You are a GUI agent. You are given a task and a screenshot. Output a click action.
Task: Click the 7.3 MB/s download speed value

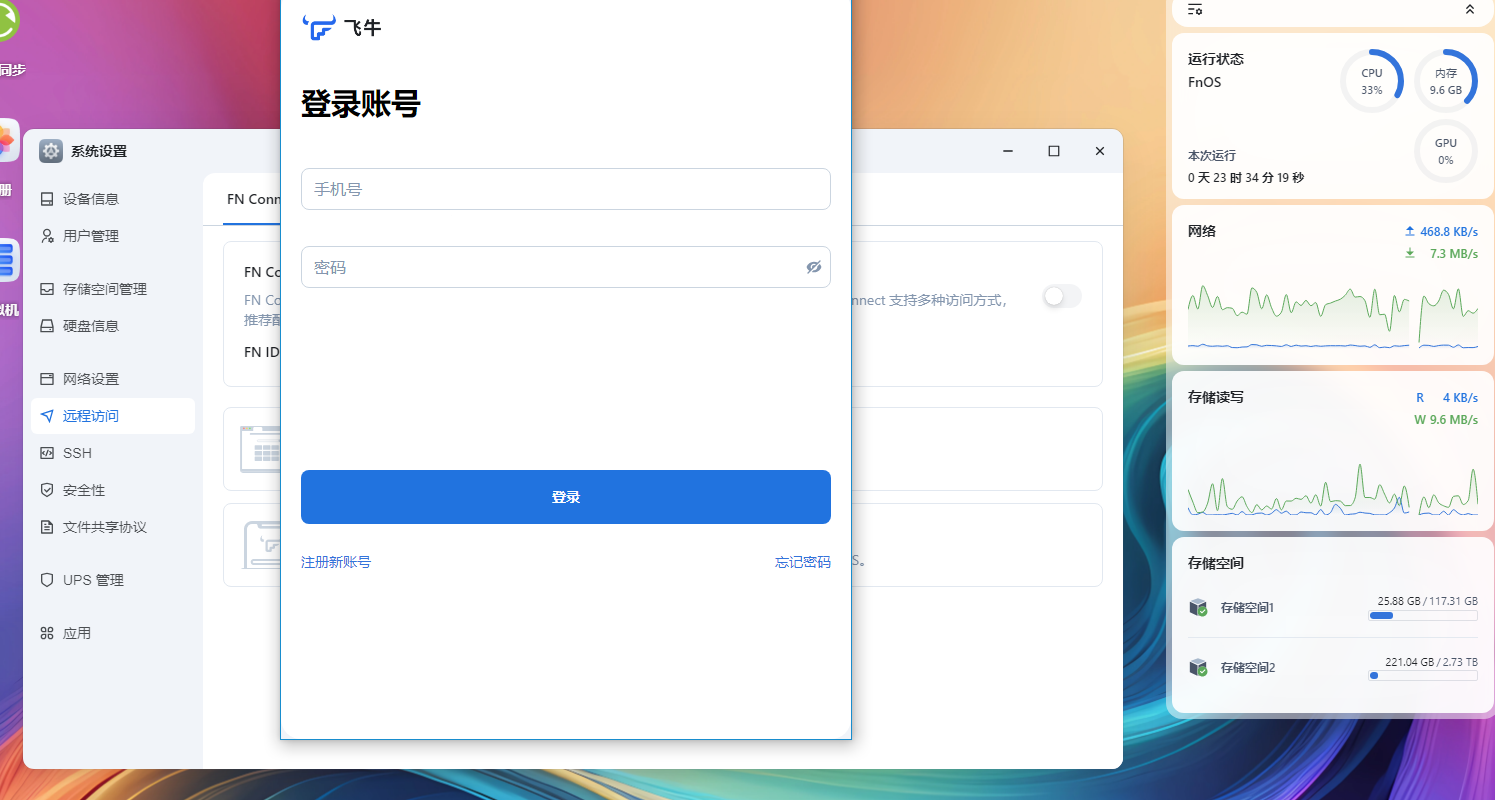(1454, 253)
